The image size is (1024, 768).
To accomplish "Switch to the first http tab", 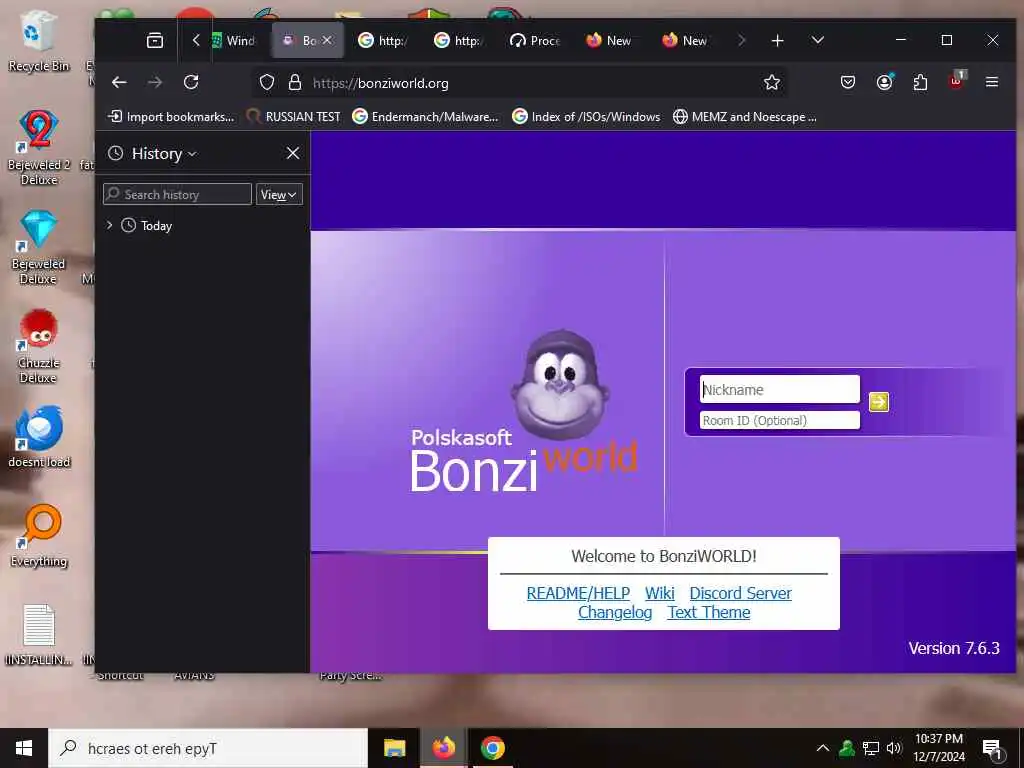I will pos(383,40).
